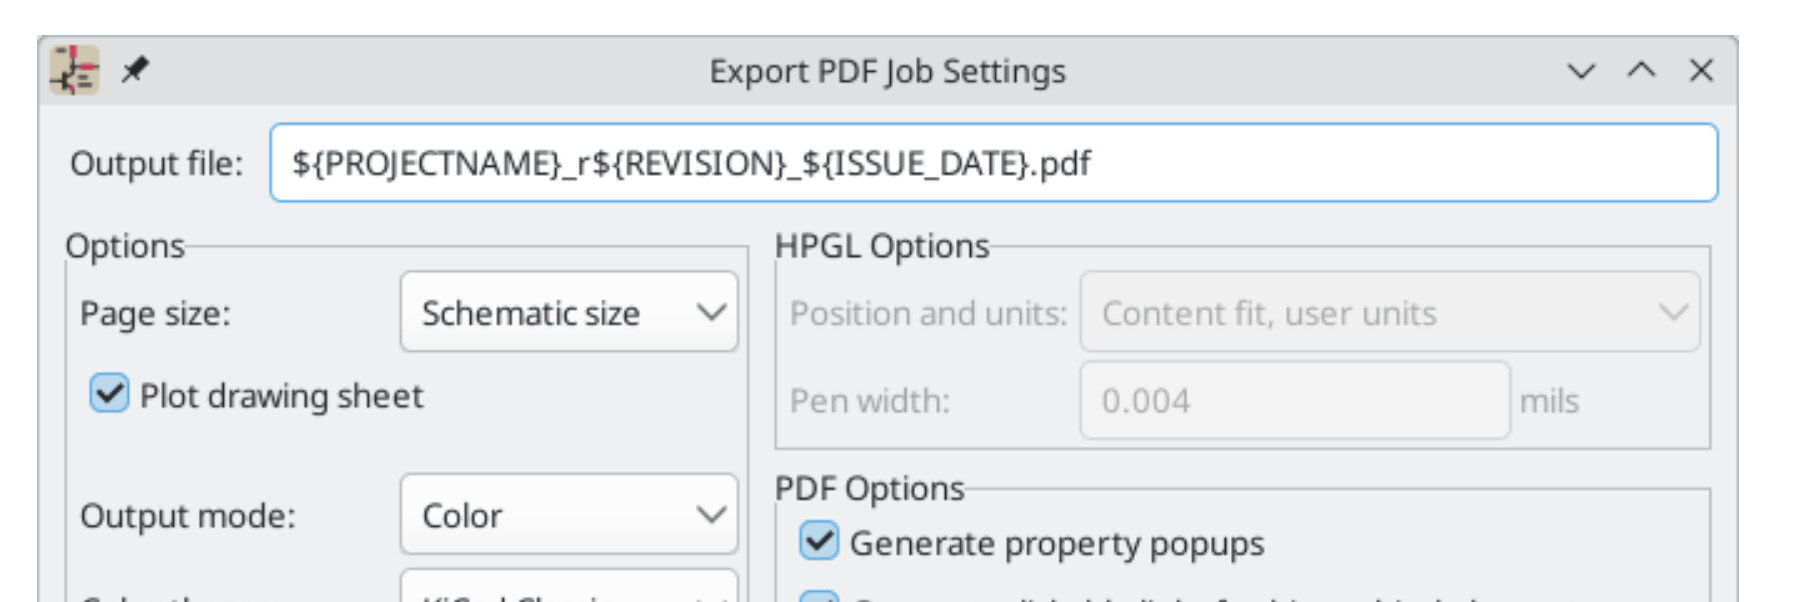Image resolution: width=1816 pixels, height=602 pixels.
Task: Open the Page size dropdown showing Schematic size
Action: pyautogui.click(x=568, y=313)
